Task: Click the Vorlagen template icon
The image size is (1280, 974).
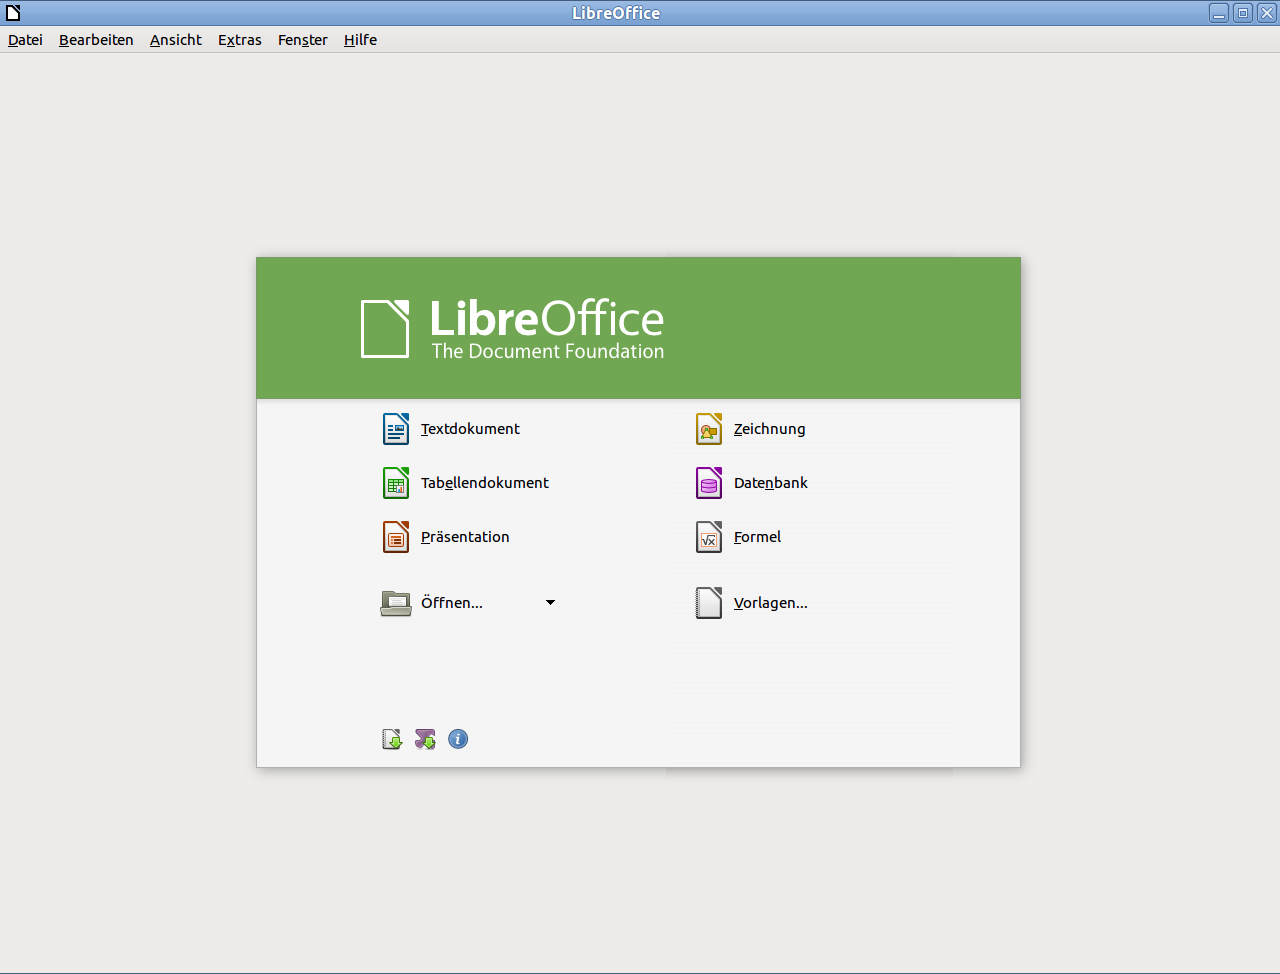Action: pos(709,603)
